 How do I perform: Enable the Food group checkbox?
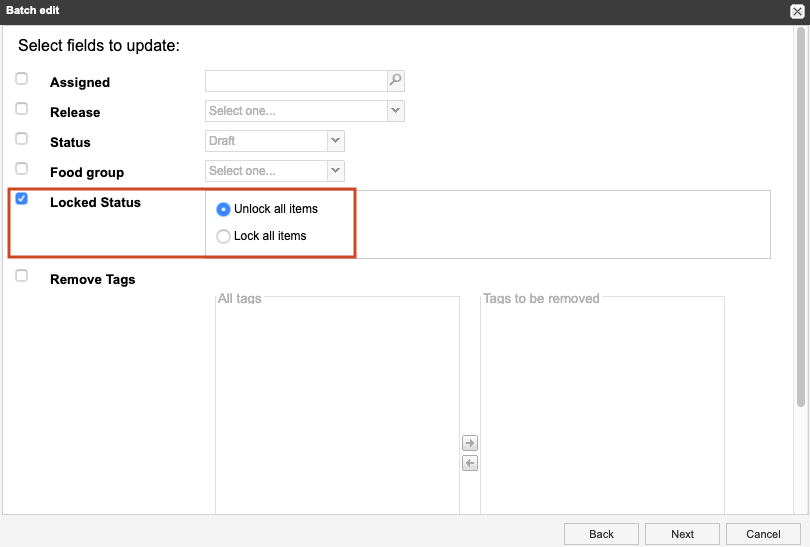point(22,168)
